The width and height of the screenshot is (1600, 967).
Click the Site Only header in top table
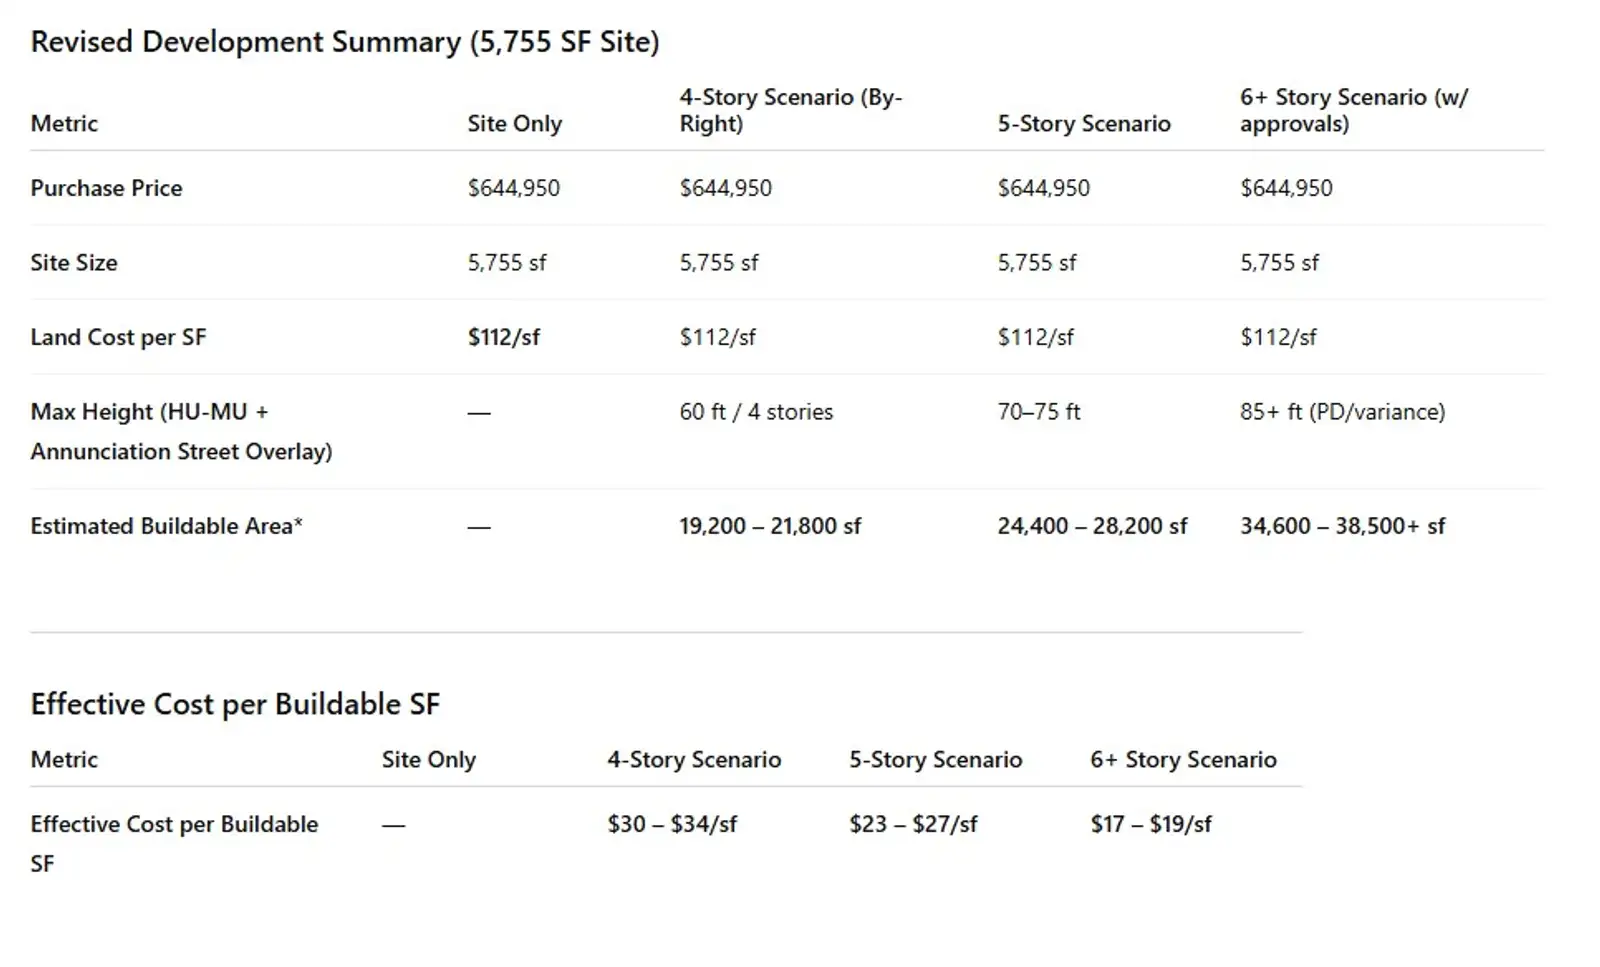click(514, 124)
